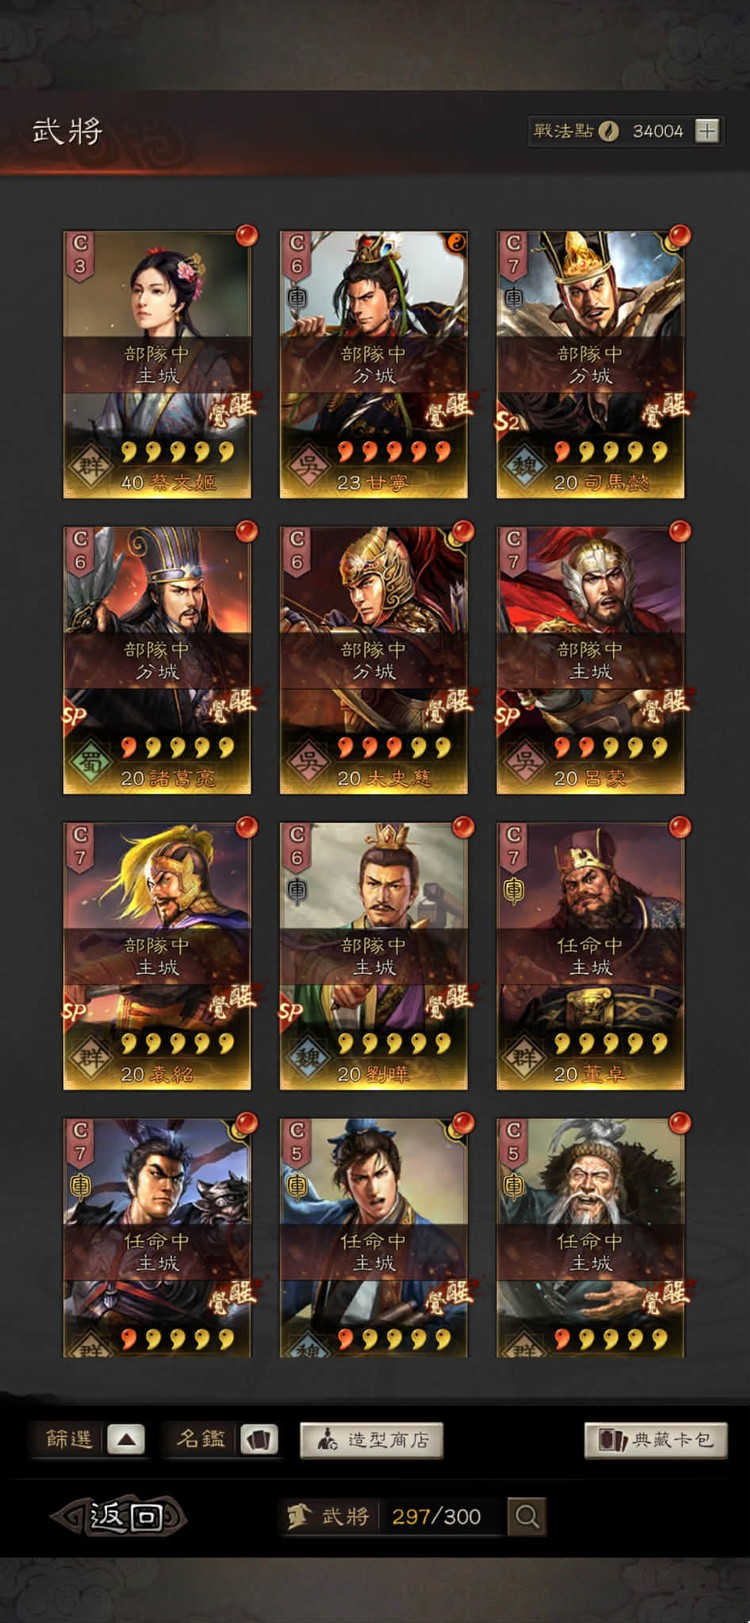Open the 典藏卡包 collection pack
Image resolution: width=750 pixels, height=1623 pixels.
tap(656, 1440)
